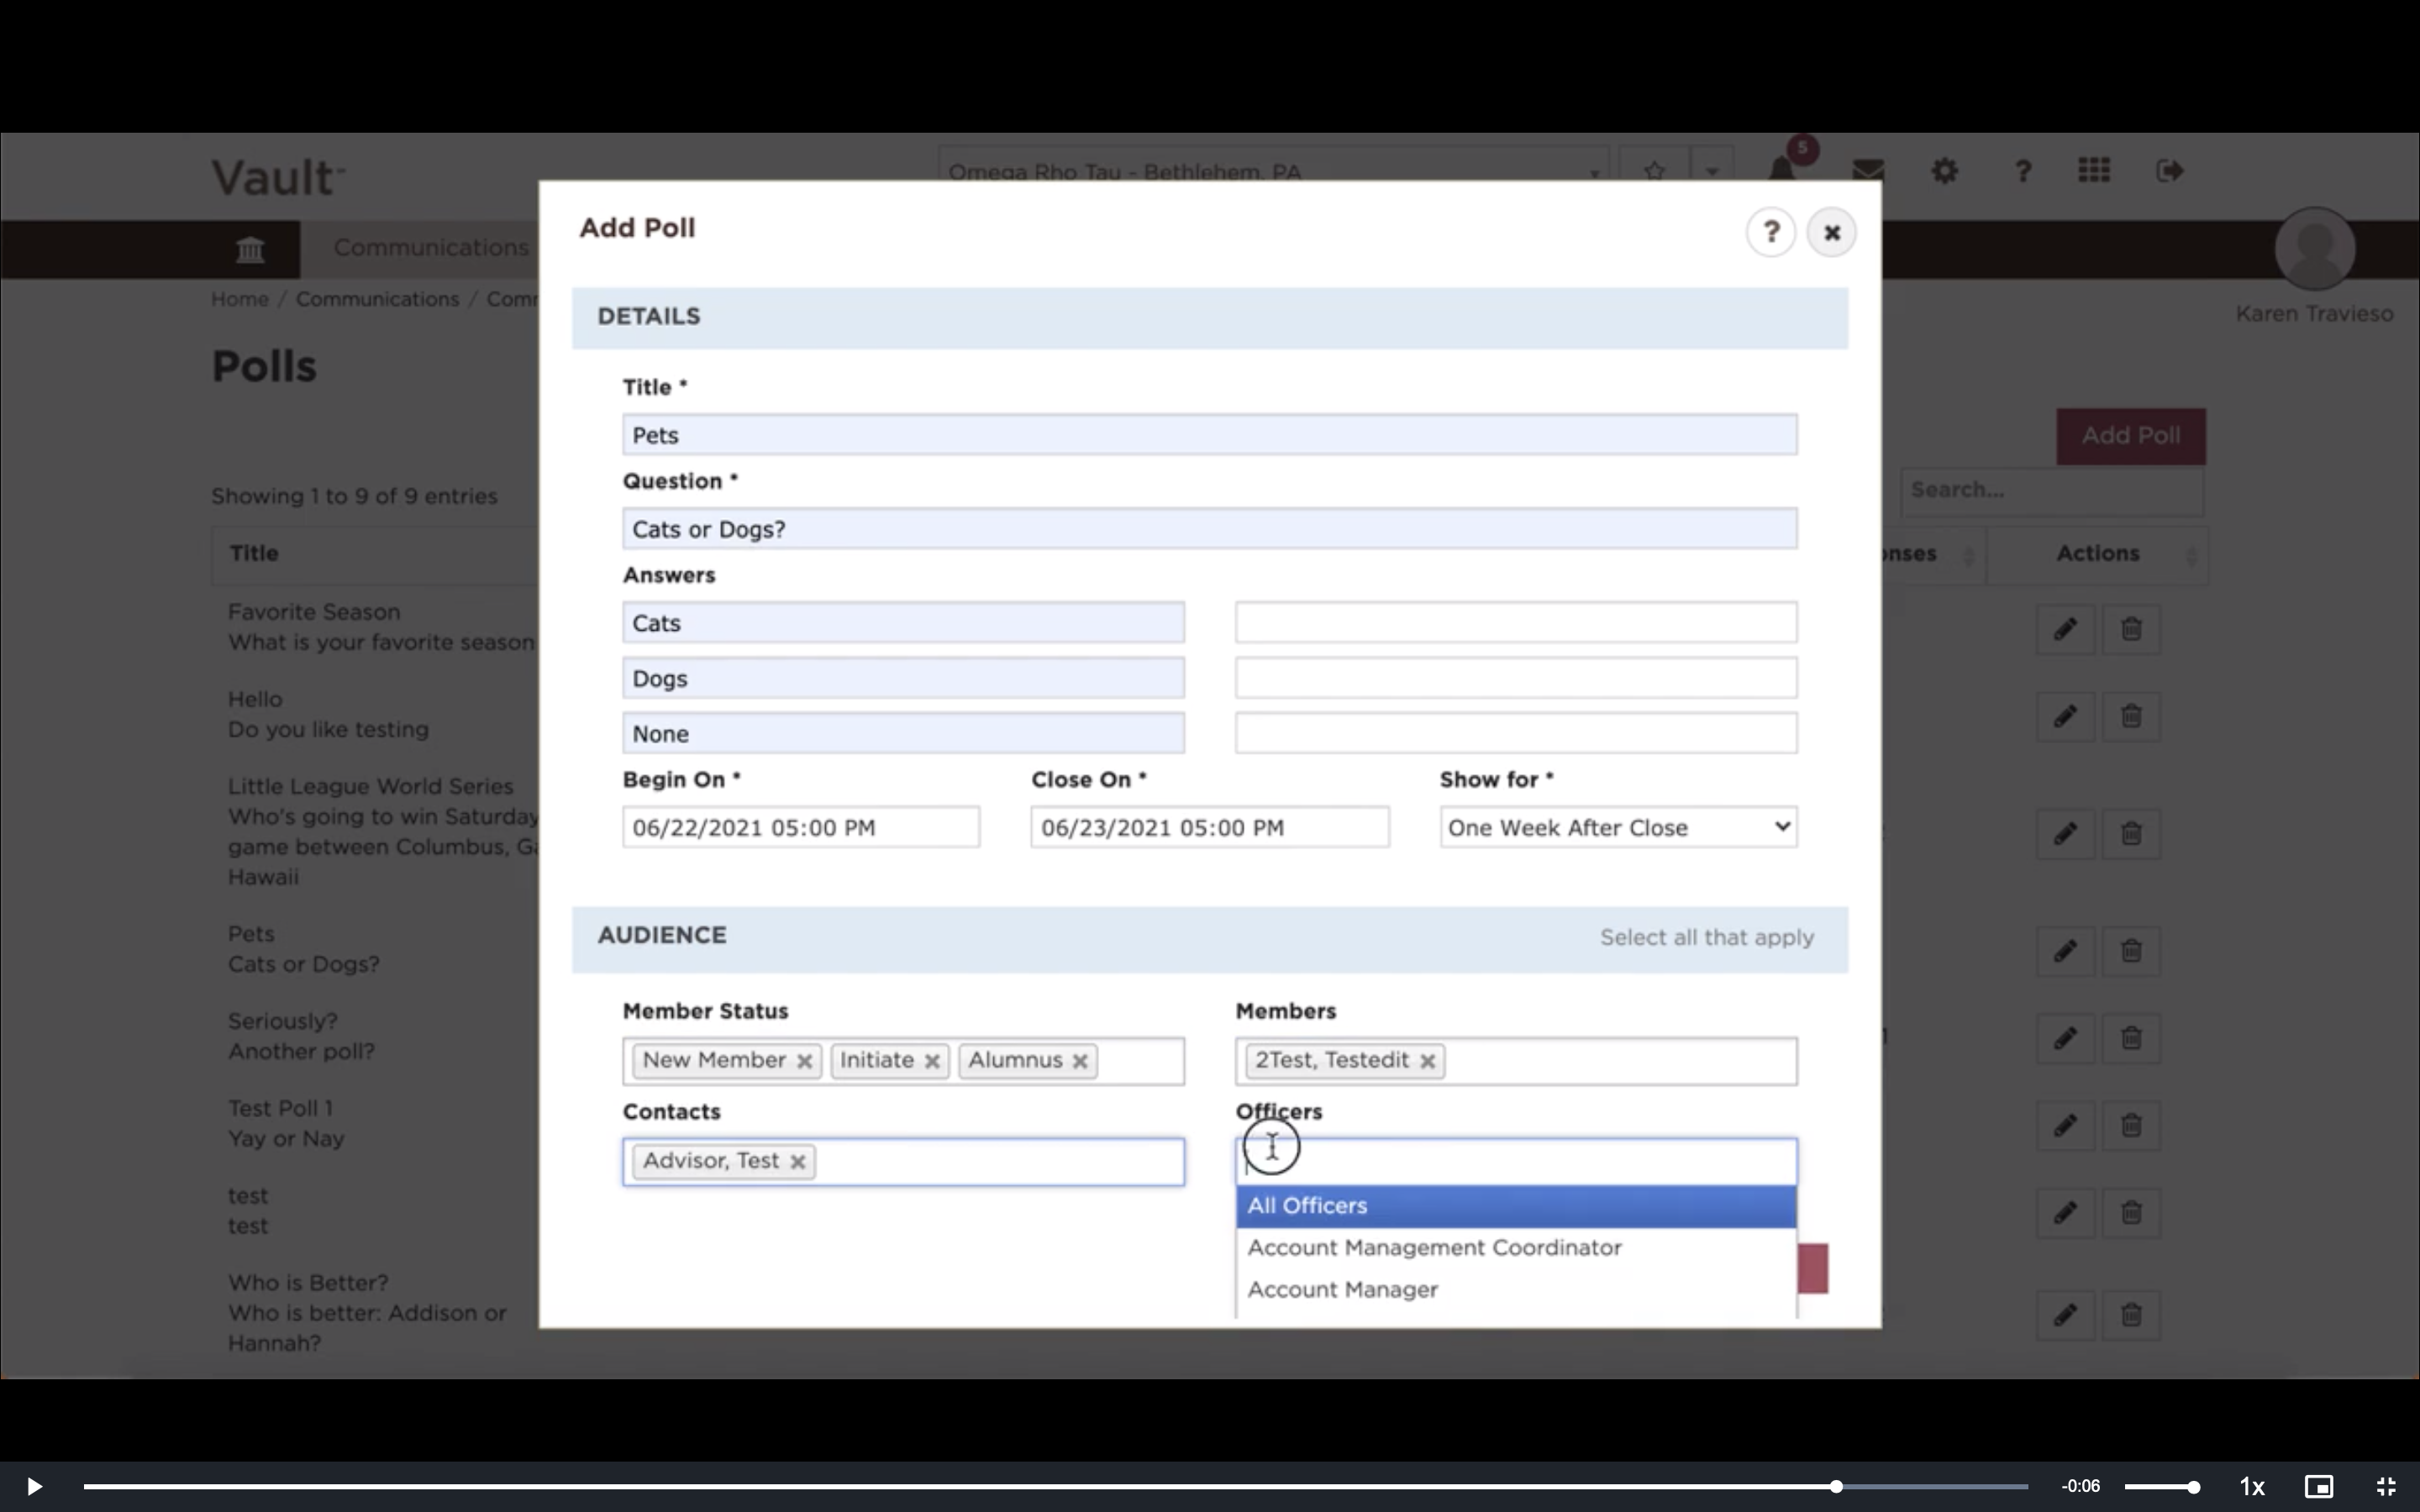Open the Communications navigation tab

click(430, 248)
